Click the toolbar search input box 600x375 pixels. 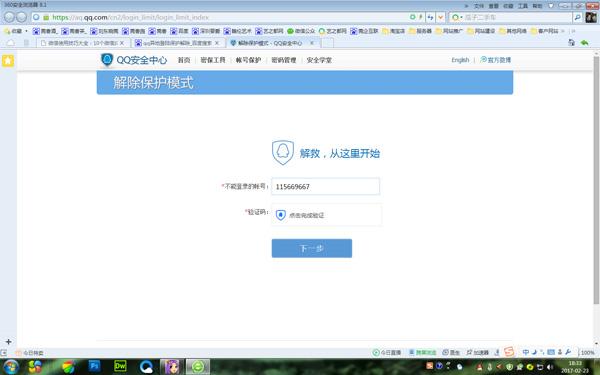click(518, 17)
